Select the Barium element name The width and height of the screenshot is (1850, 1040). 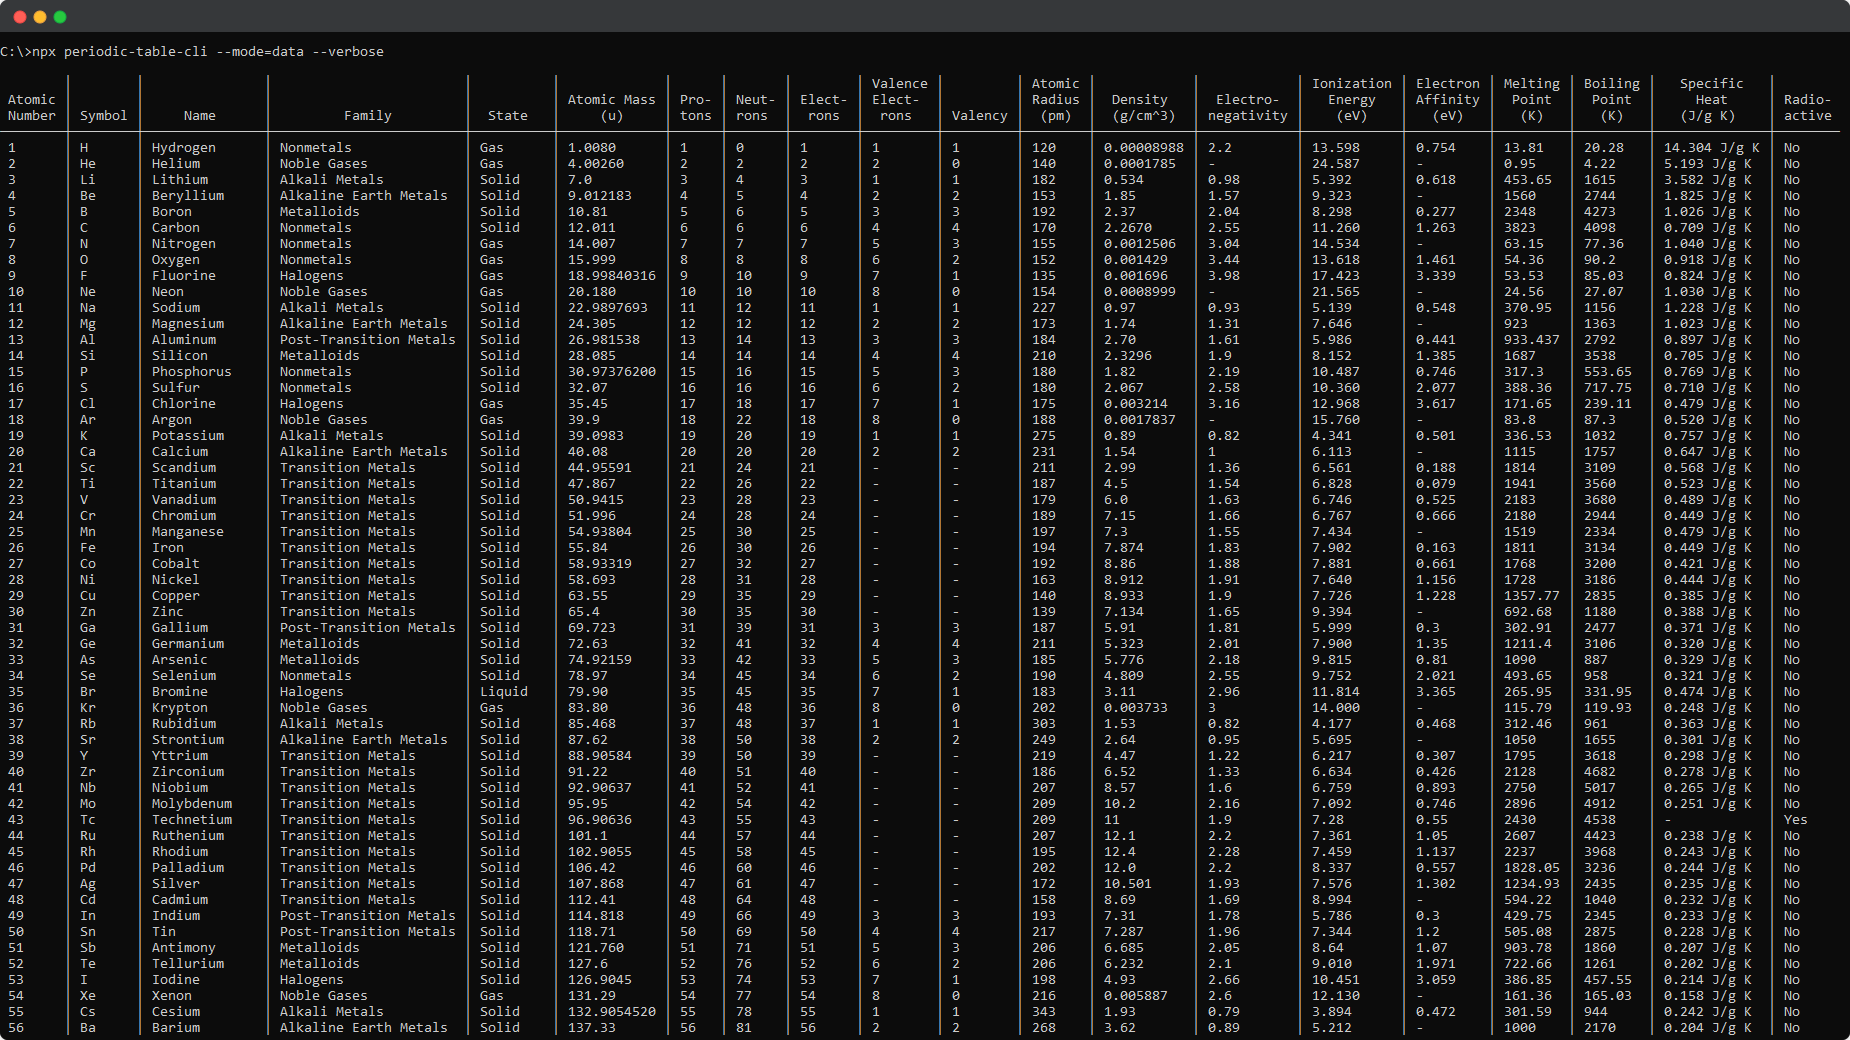[176, 1027]
